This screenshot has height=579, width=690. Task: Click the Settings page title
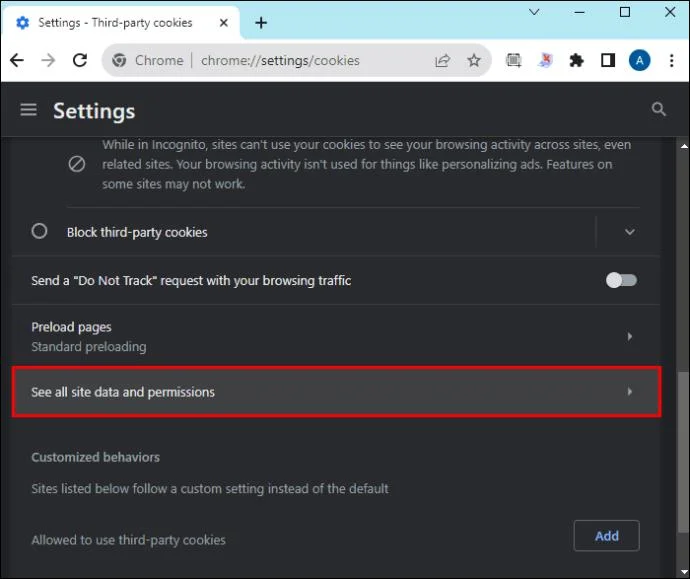(x=94, y=110)
